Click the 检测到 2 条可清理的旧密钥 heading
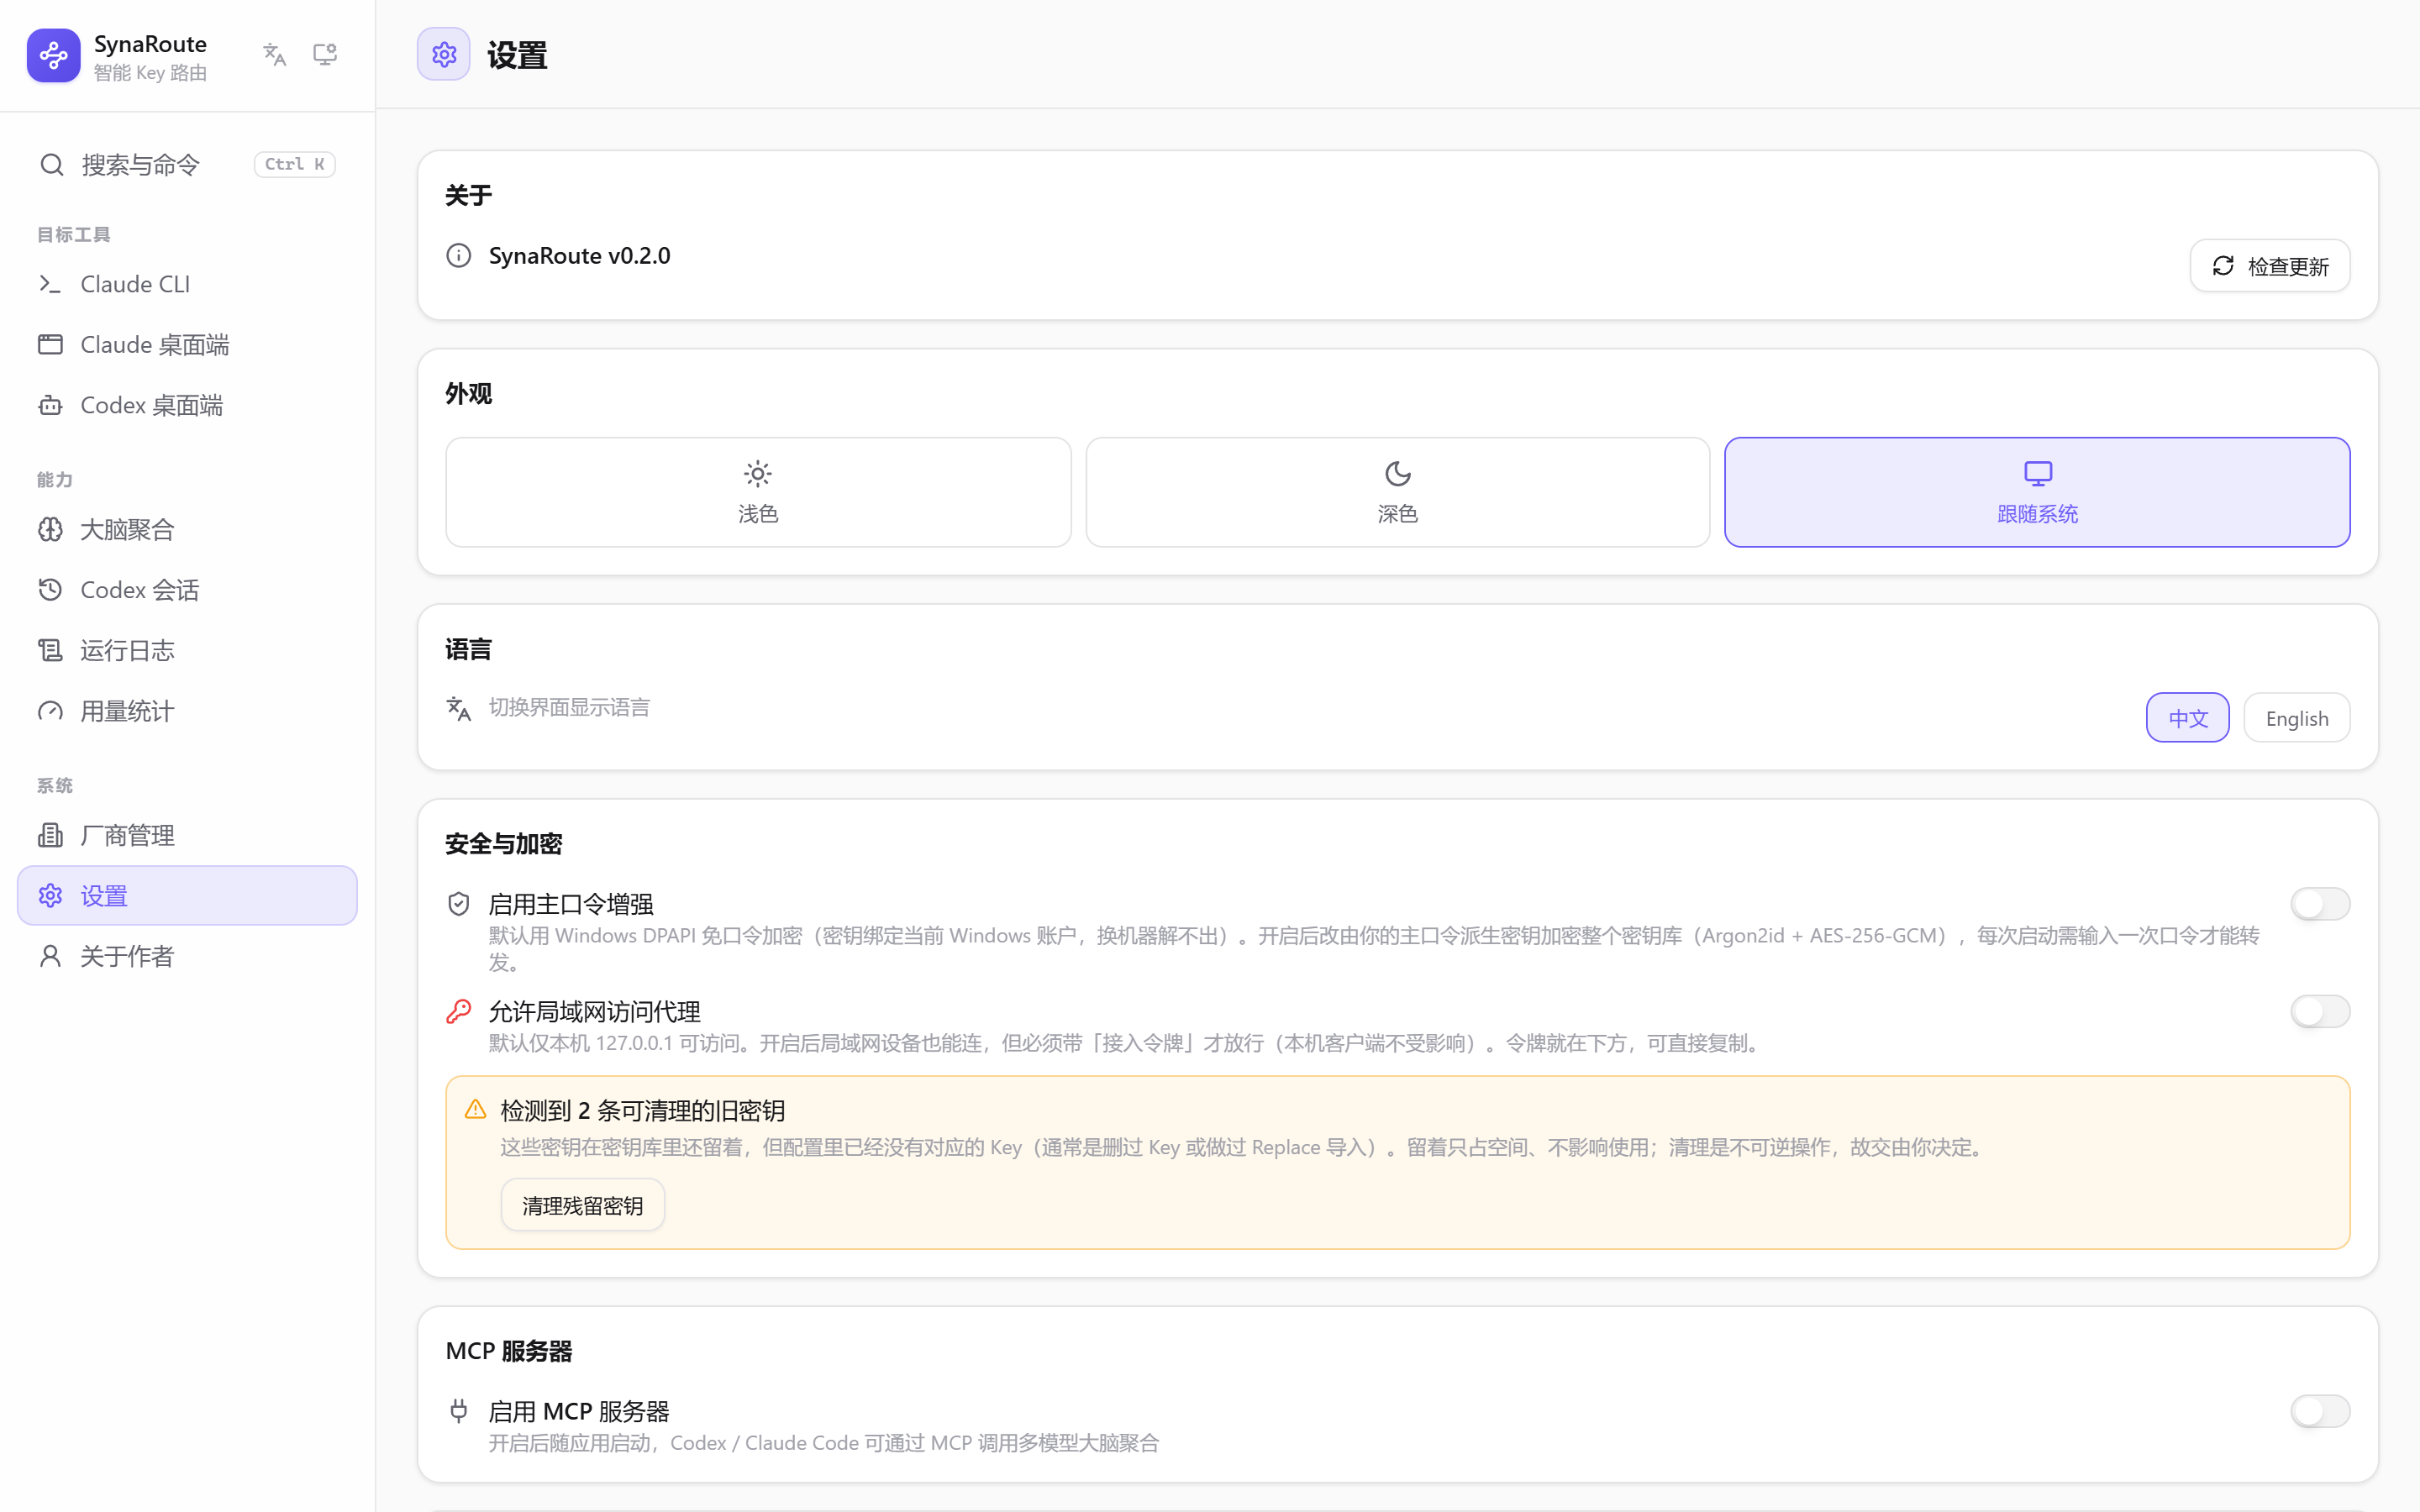2420x1512 pixels. tap(643, 1111)
